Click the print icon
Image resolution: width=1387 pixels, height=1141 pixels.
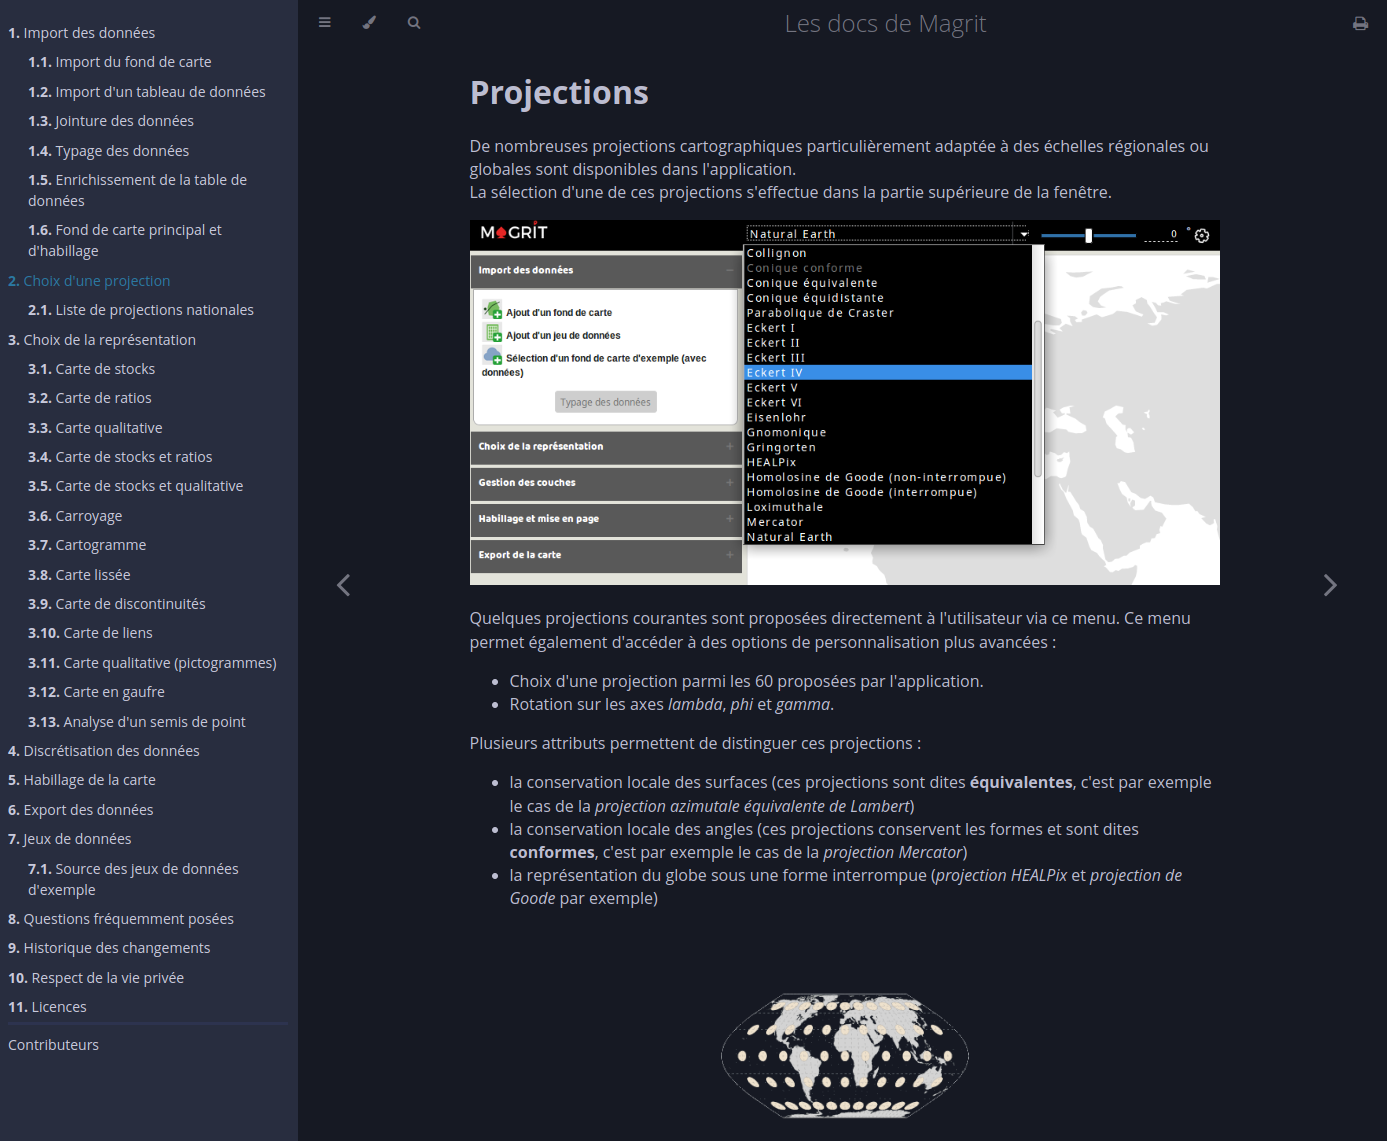(1360, 23)
